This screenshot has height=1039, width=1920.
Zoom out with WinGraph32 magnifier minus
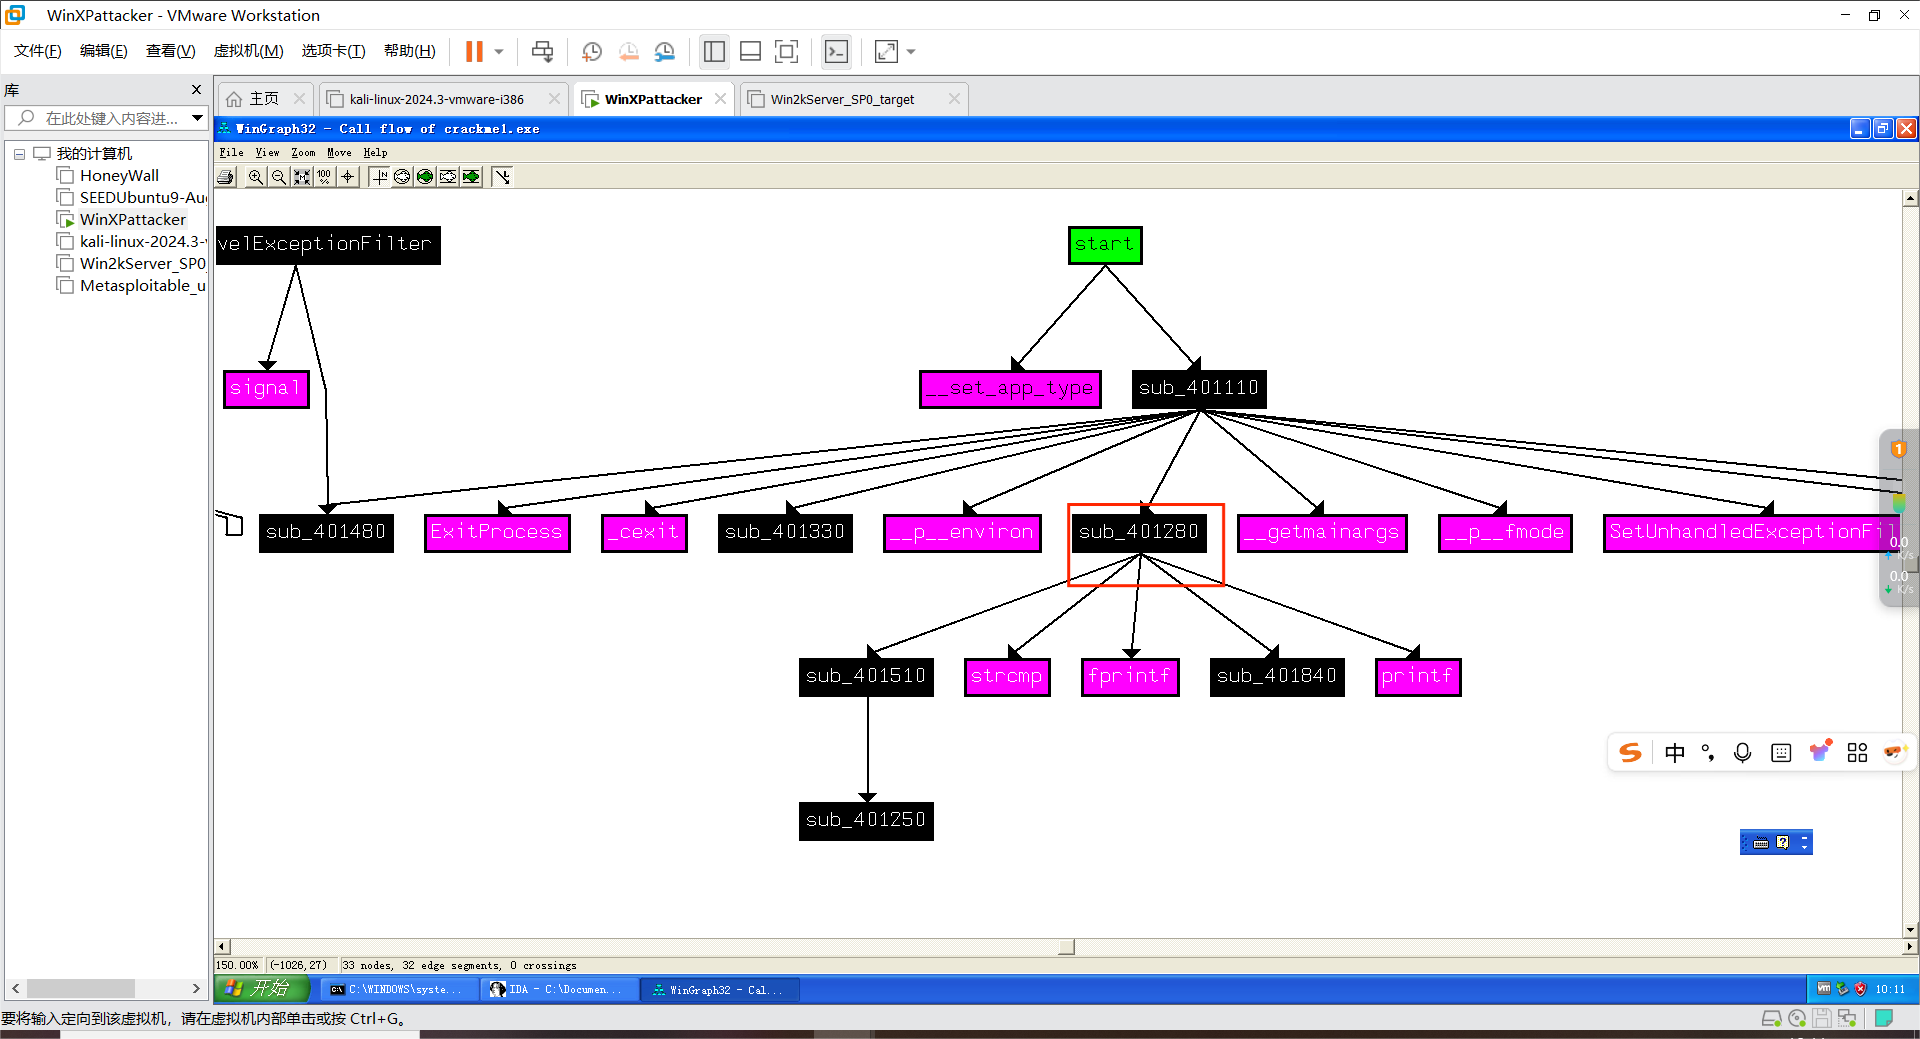click(x=279, y=177)
